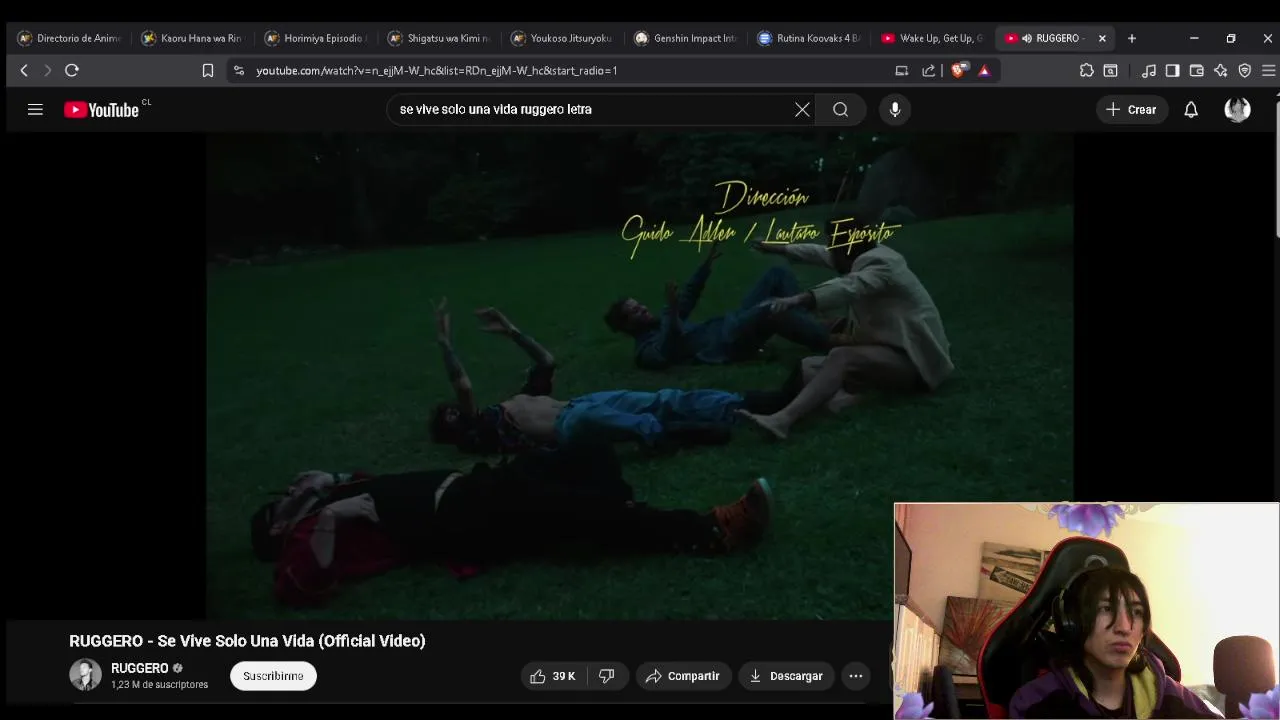This screenshot has height=720, width=1280.
Task: Switch to Rutina Koovaks tab
Action: point(809,38)
